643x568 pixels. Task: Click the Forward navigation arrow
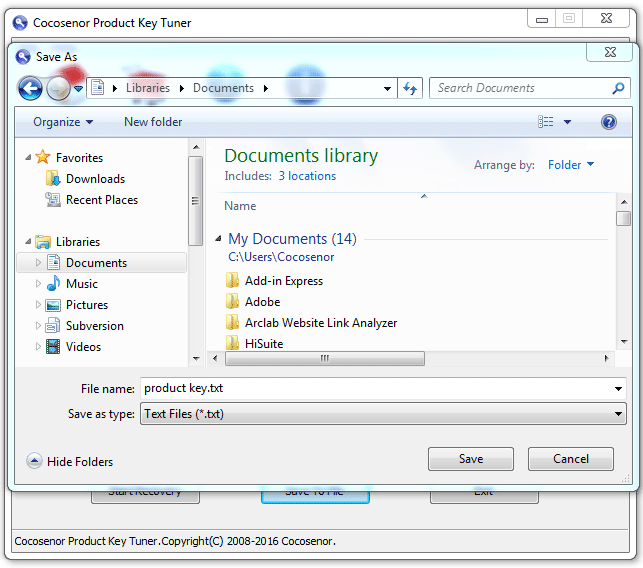point(58,88)
